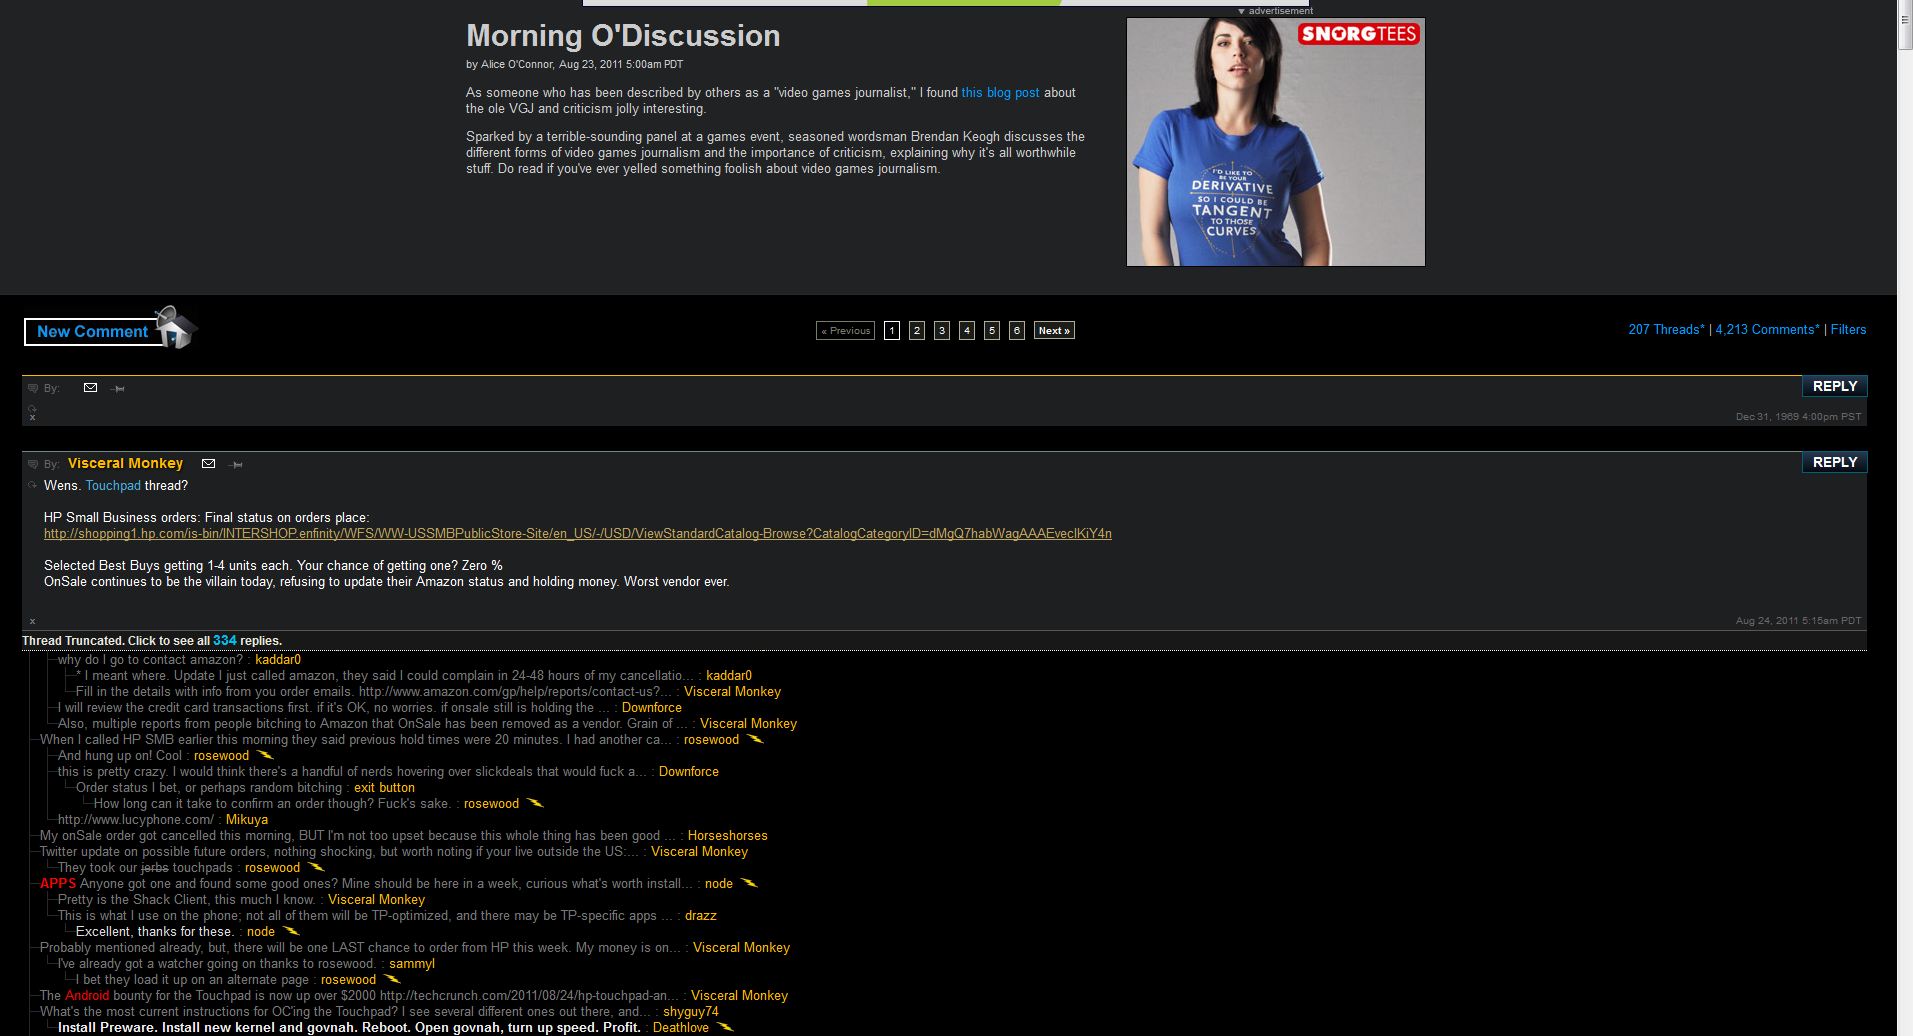Click envelope message icon in the empty post header

coord(90,388)
